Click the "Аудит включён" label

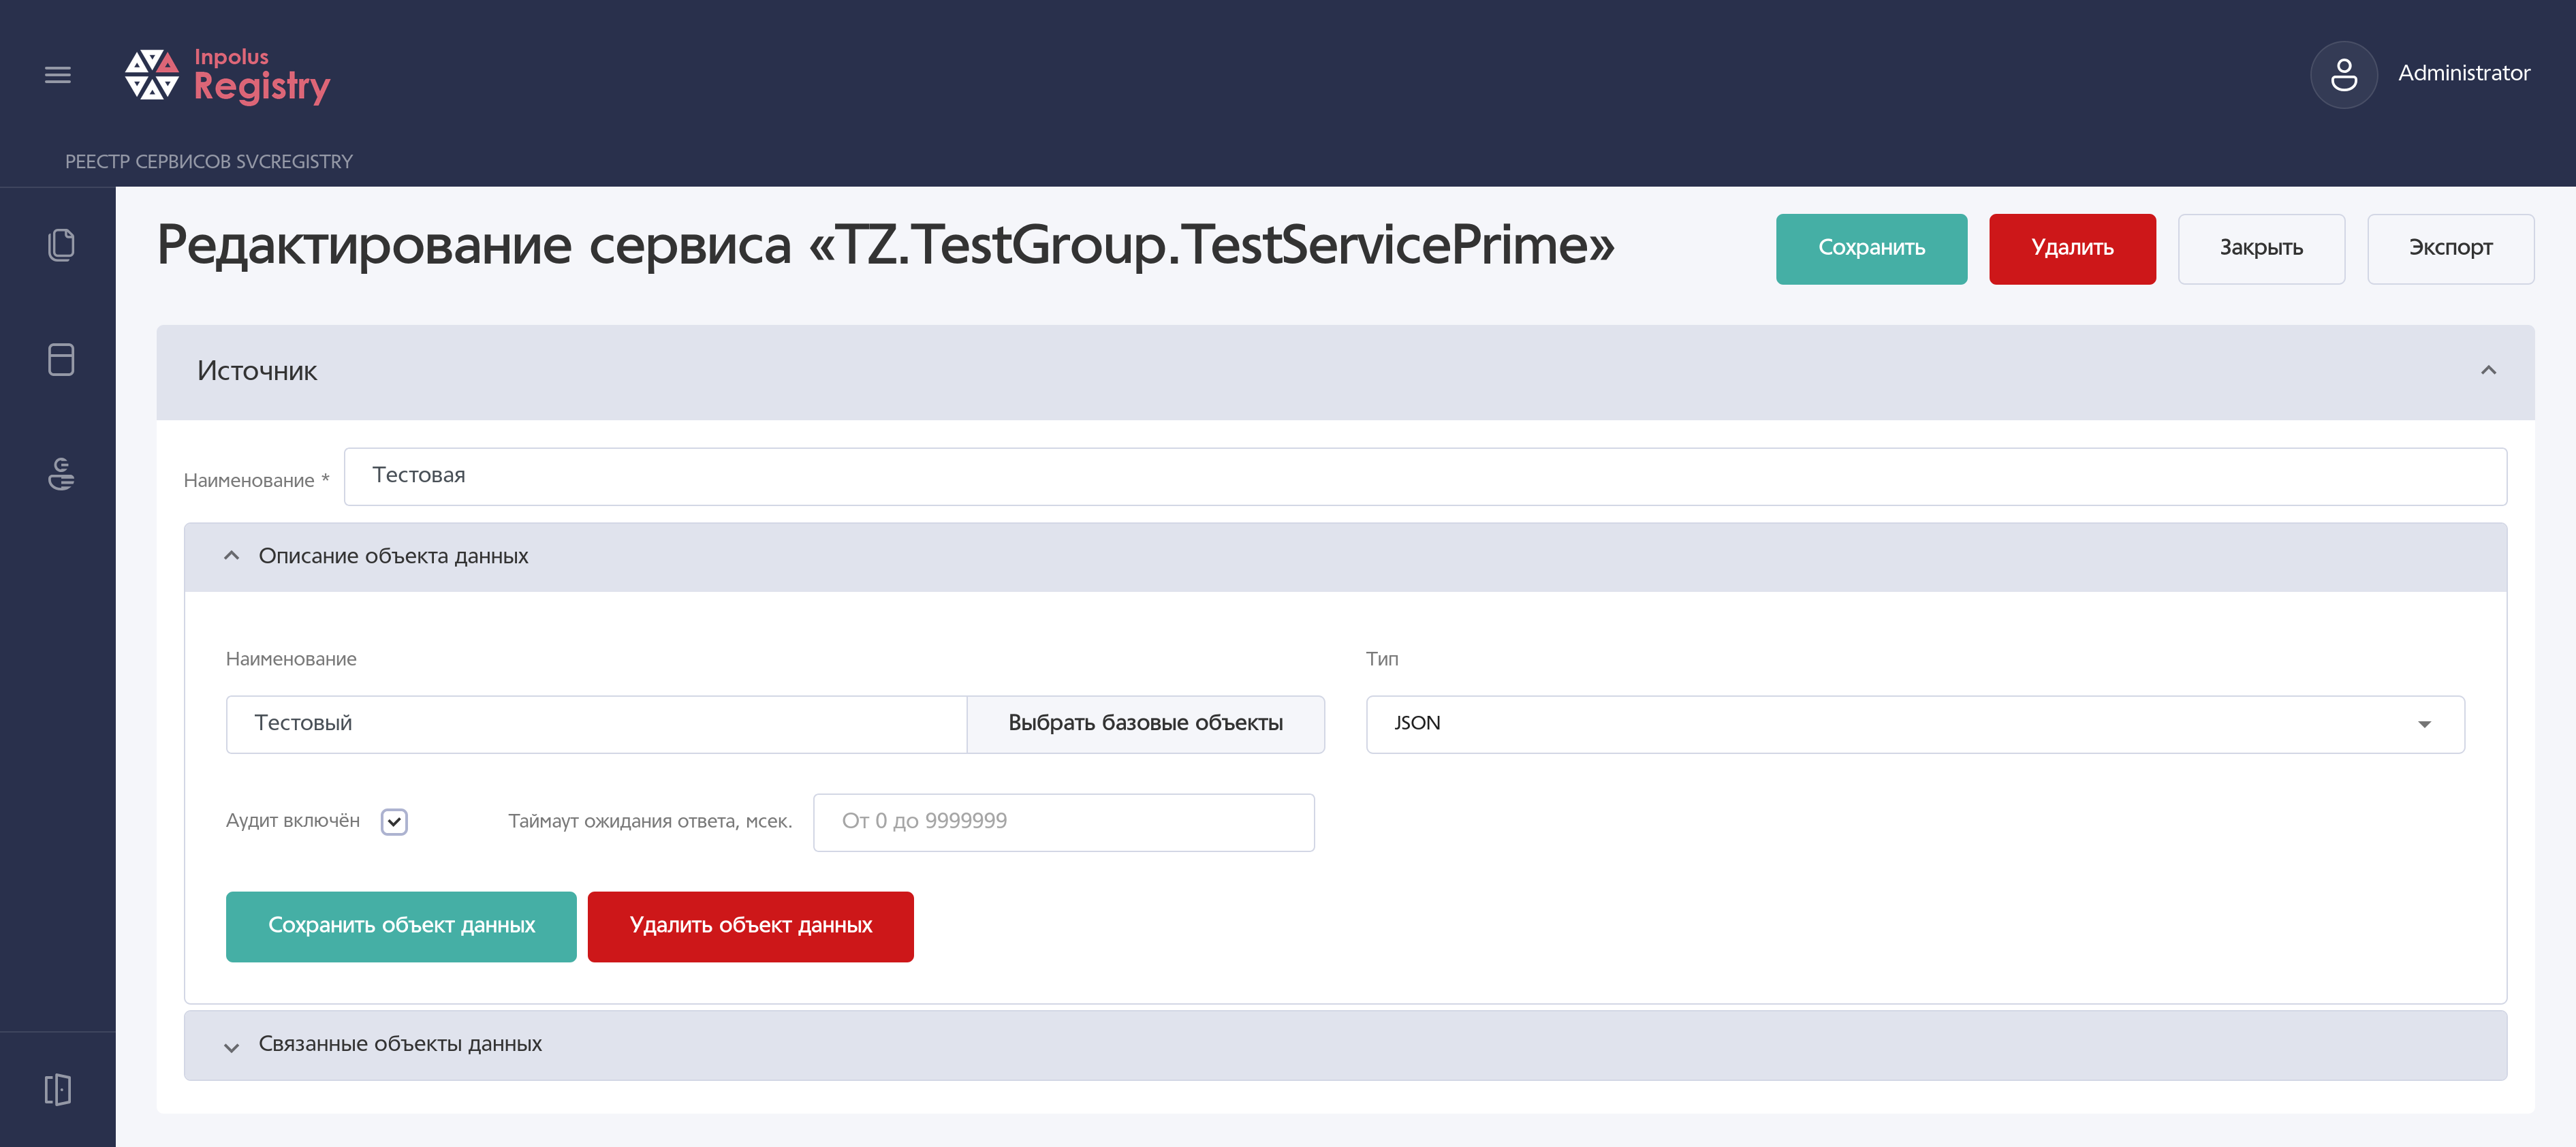(x=293, y=820)
